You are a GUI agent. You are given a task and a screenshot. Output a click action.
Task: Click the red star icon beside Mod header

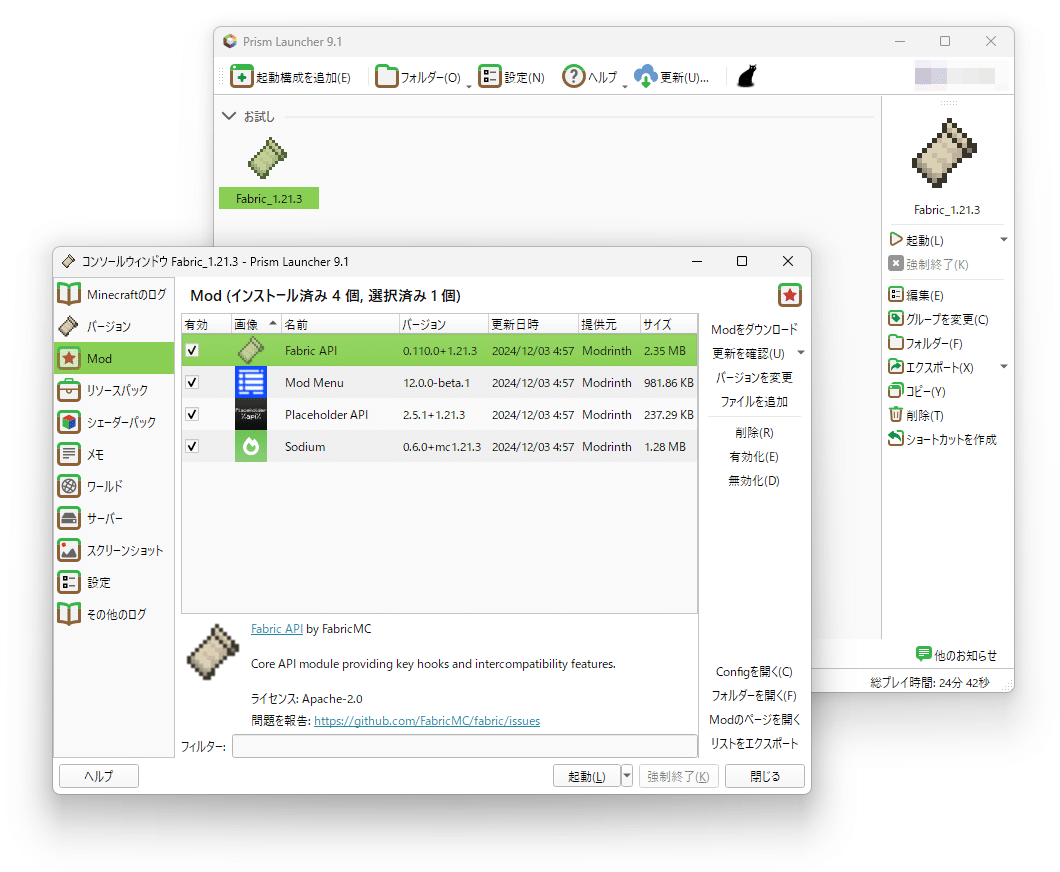pyautogui.click(x=790, y=295)
